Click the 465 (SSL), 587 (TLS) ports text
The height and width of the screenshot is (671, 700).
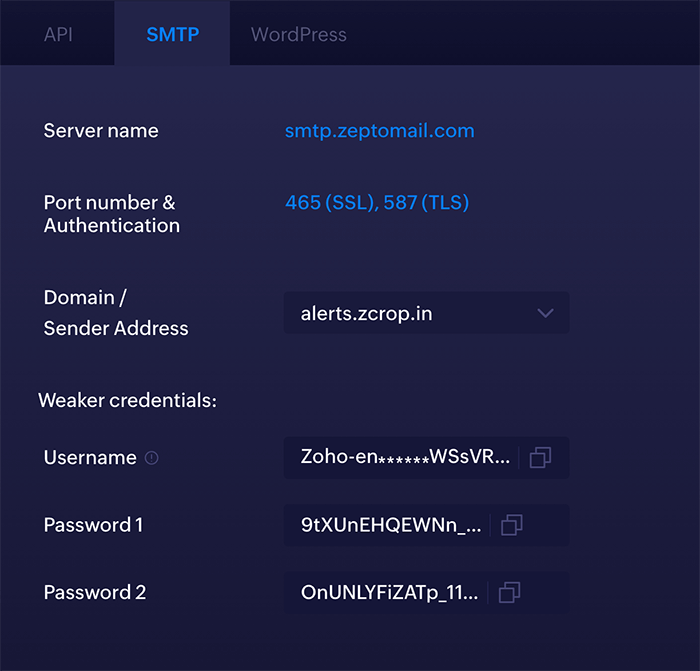point(377,203)
